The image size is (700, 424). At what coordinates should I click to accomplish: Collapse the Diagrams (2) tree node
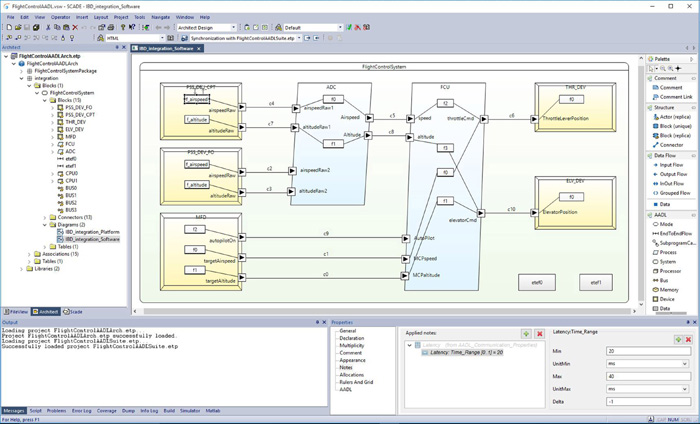pyautogui.click(x=45, y=225)
